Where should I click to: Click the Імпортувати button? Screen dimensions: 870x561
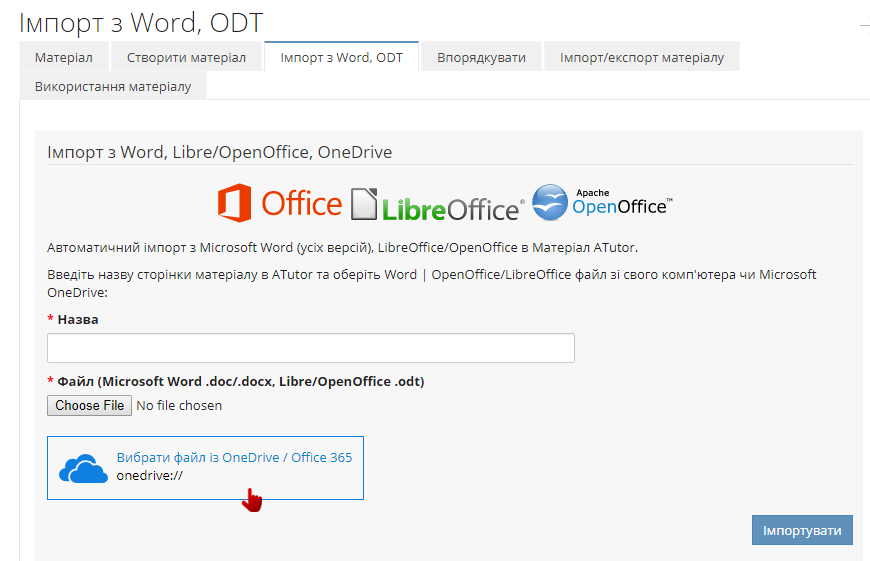(x=802, y=530)
